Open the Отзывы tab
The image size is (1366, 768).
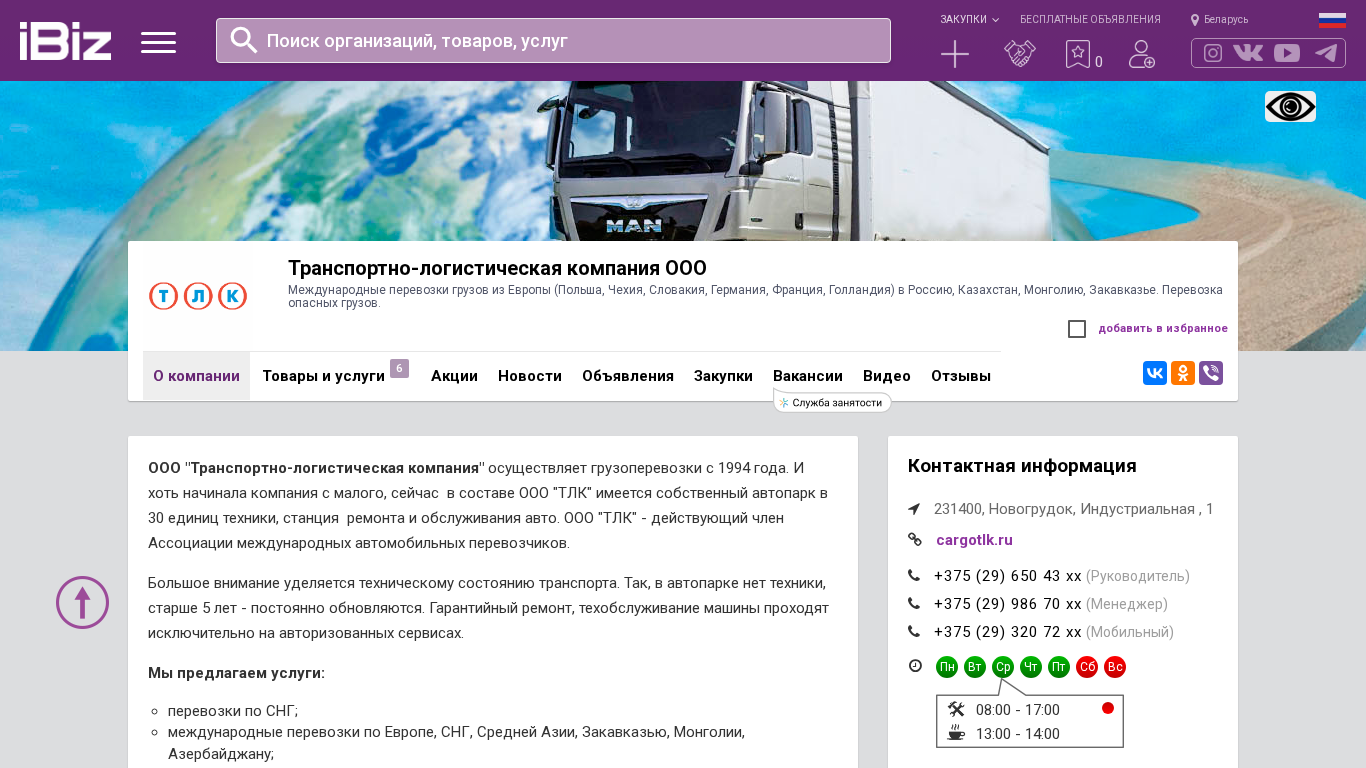(961, 376)
